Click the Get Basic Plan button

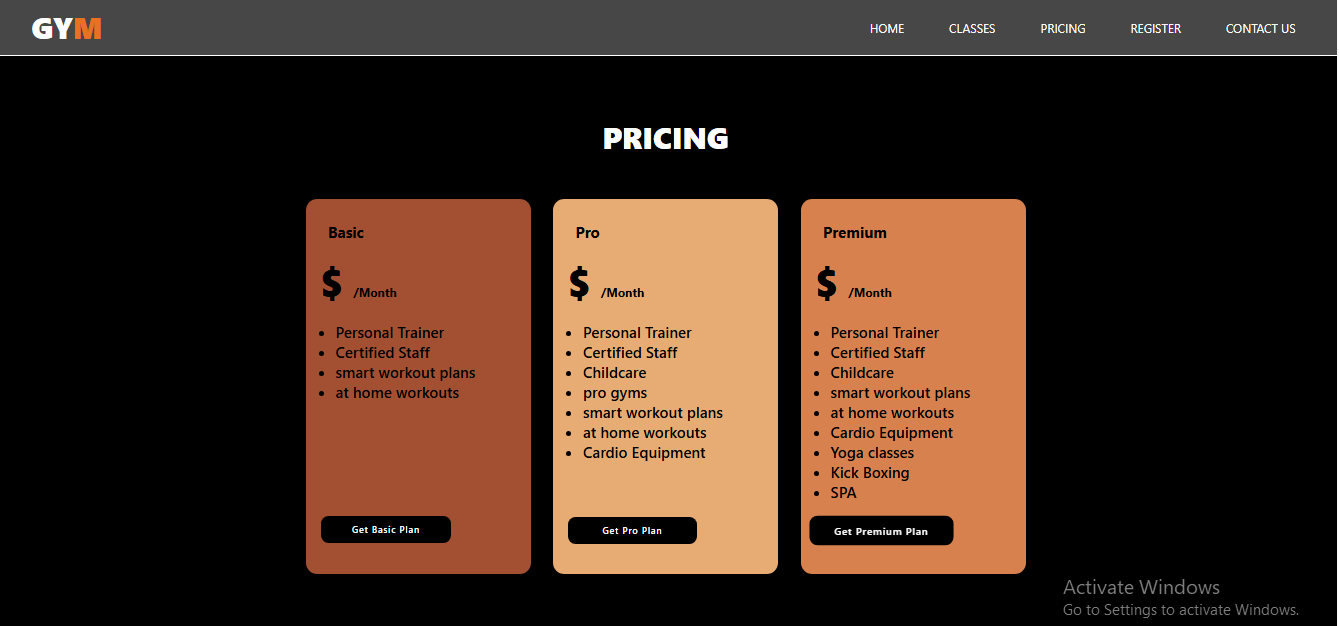point(386,530)
